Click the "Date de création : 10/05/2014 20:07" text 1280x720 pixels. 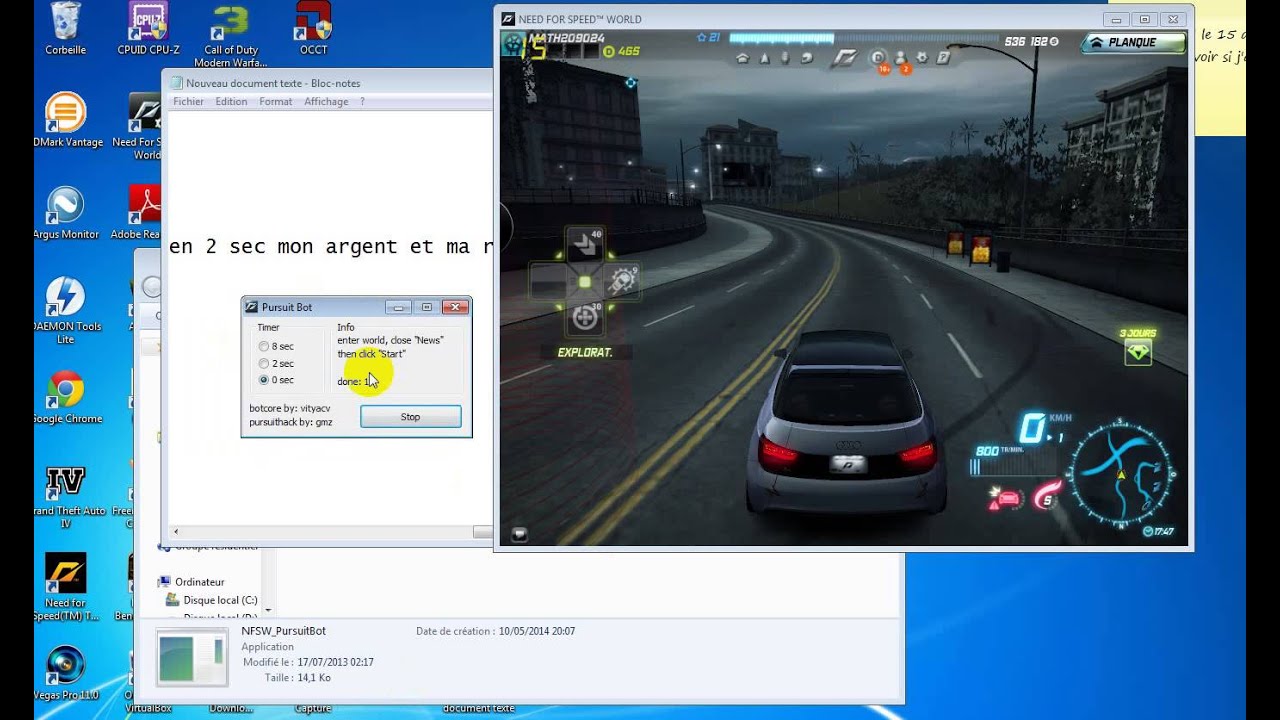coord(495,632)
